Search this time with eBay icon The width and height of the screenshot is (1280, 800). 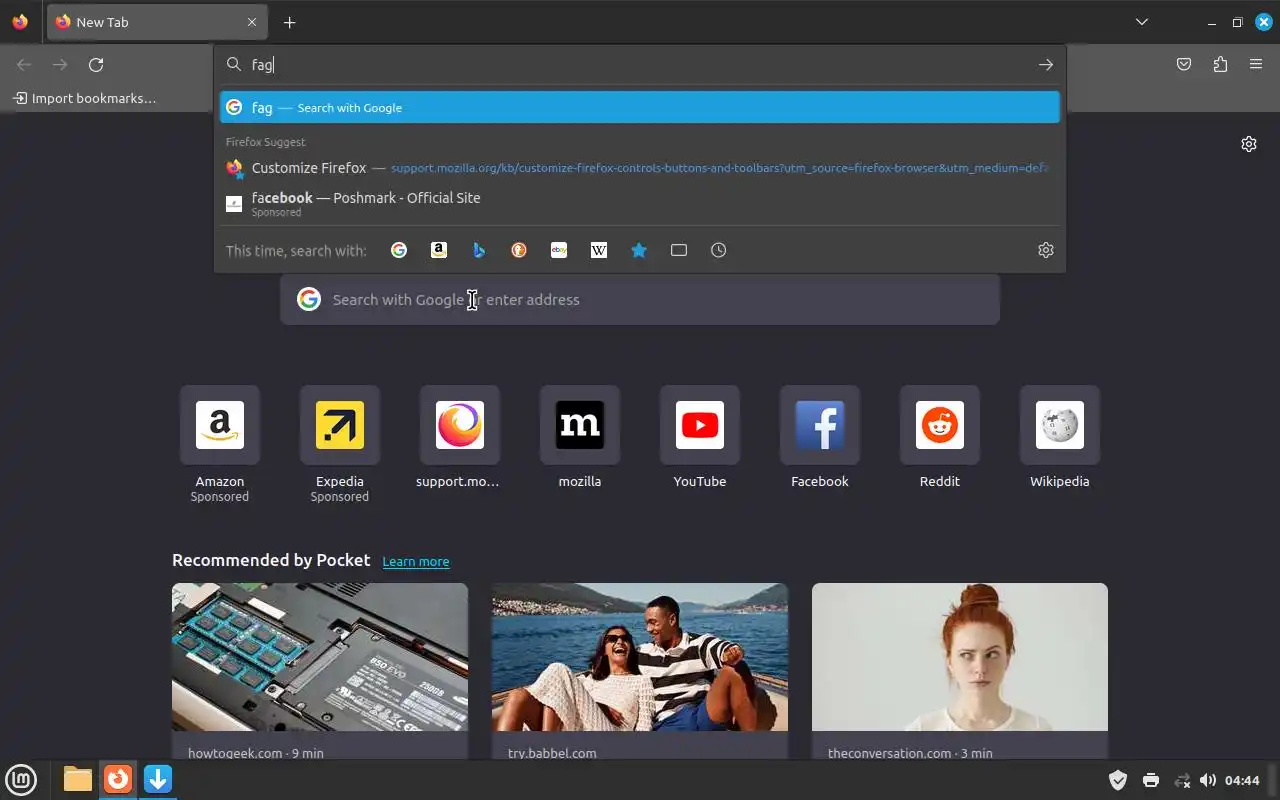(x=559, y=250)
